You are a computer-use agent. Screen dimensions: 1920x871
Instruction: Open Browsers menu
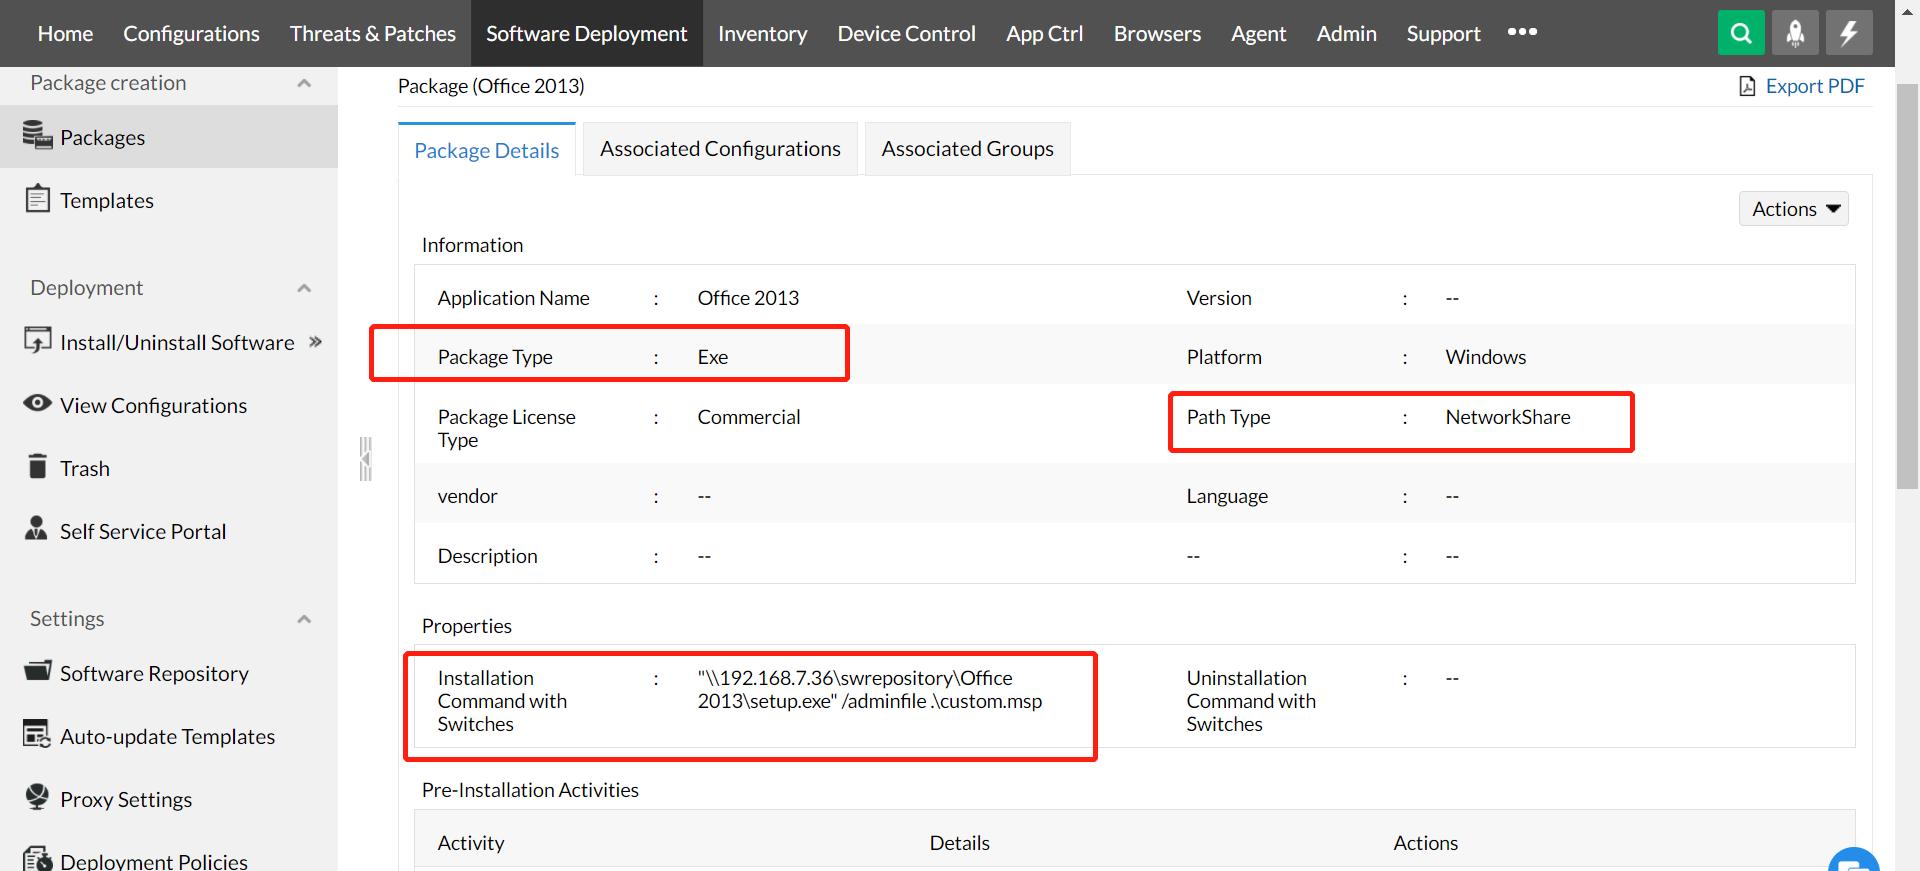click(x=1157, y=33)
